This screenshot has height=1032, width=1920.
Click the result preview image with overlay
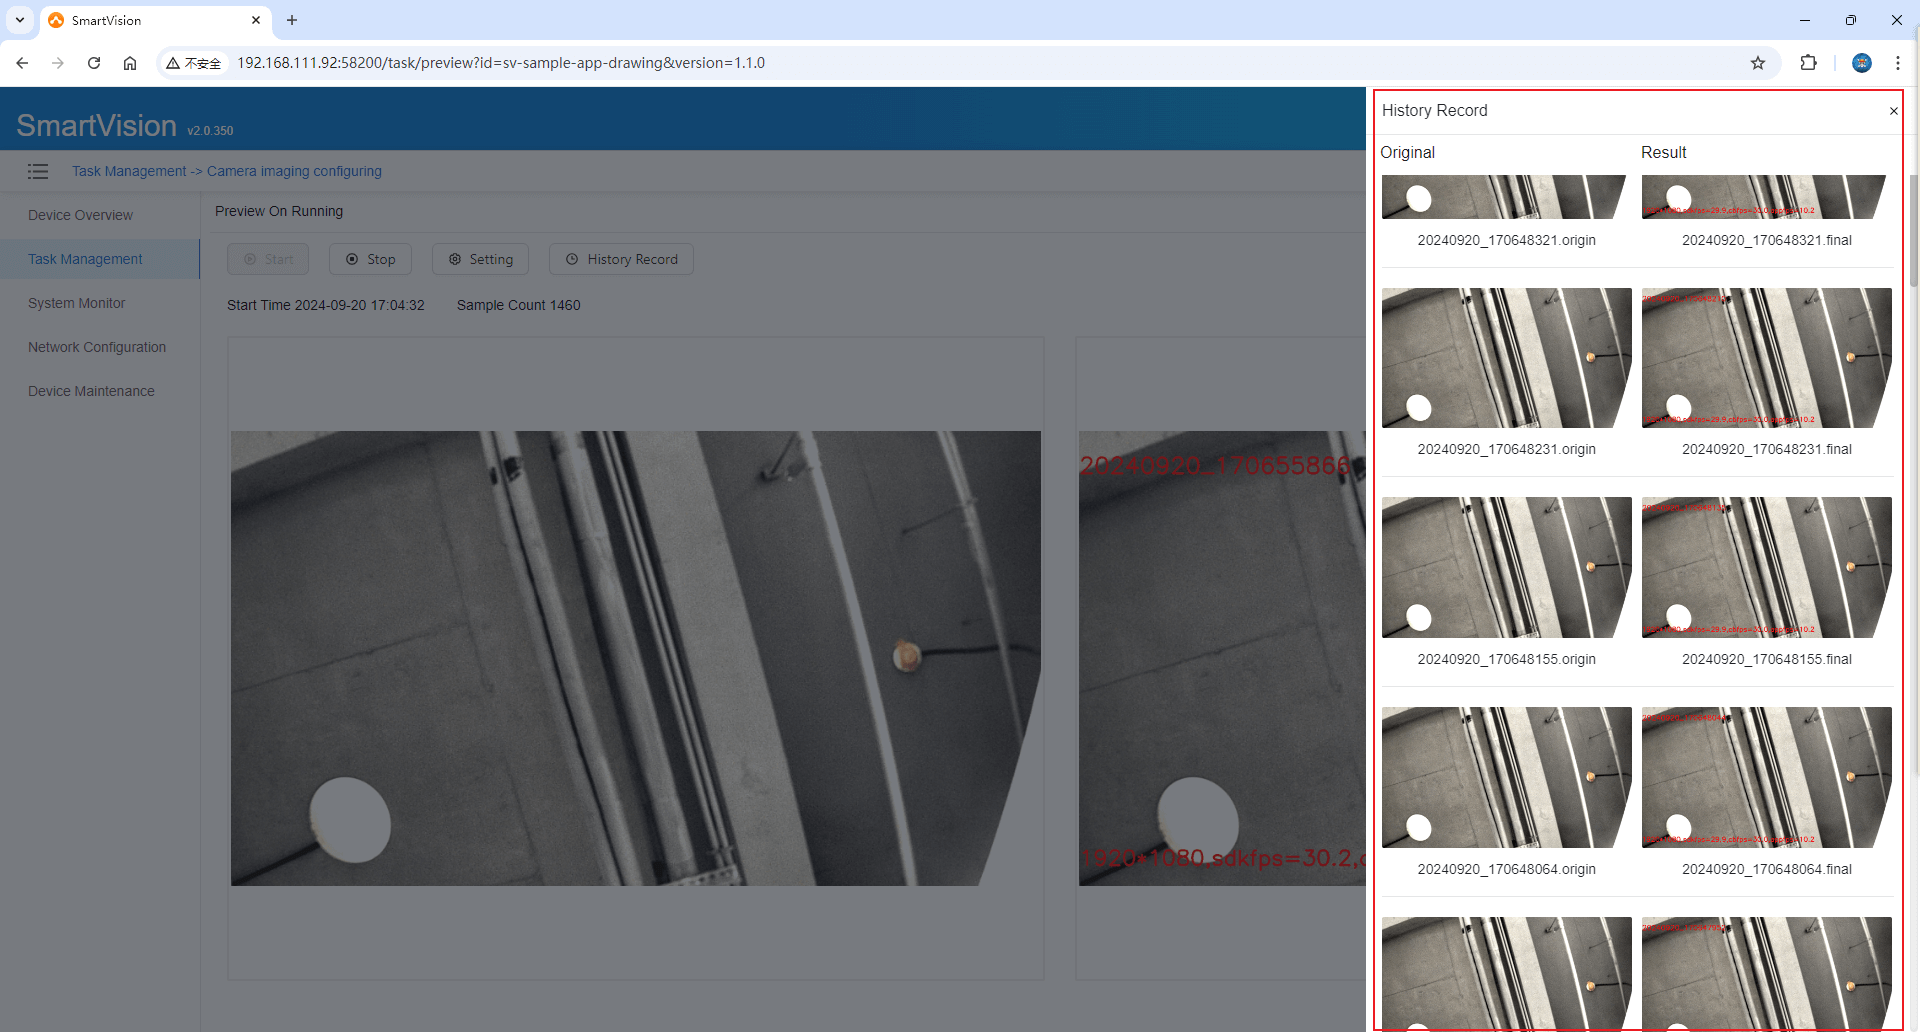1222,658
